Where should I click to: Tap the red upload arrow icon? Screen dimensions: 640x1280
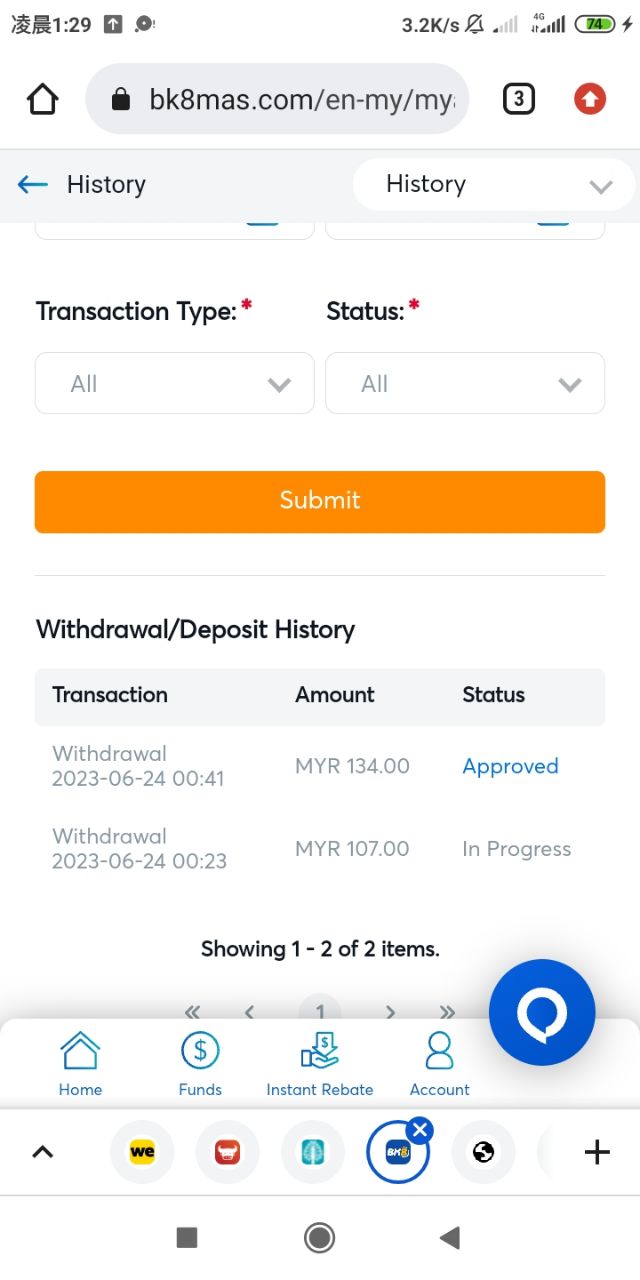point(590,99)
